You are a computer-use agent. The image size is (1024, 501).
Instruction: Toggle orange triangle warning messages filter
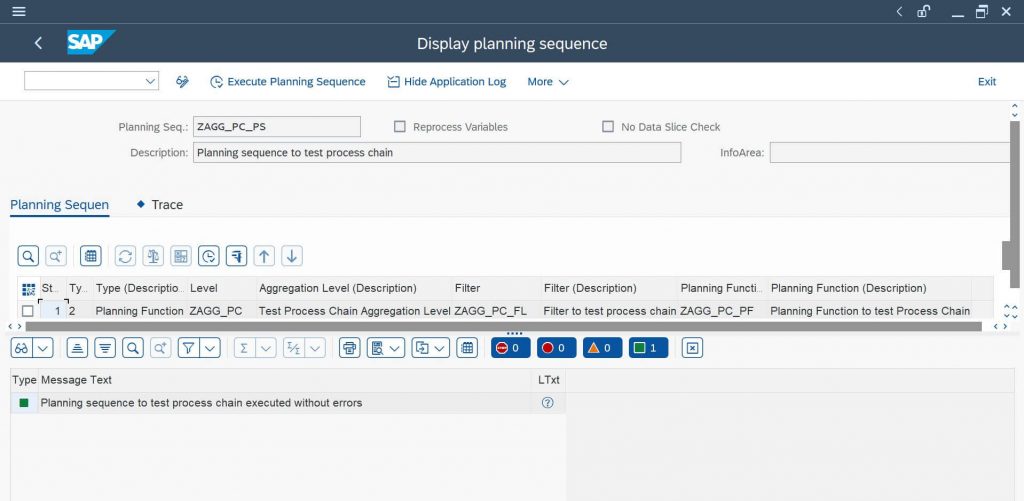click(x=603, y=348)
